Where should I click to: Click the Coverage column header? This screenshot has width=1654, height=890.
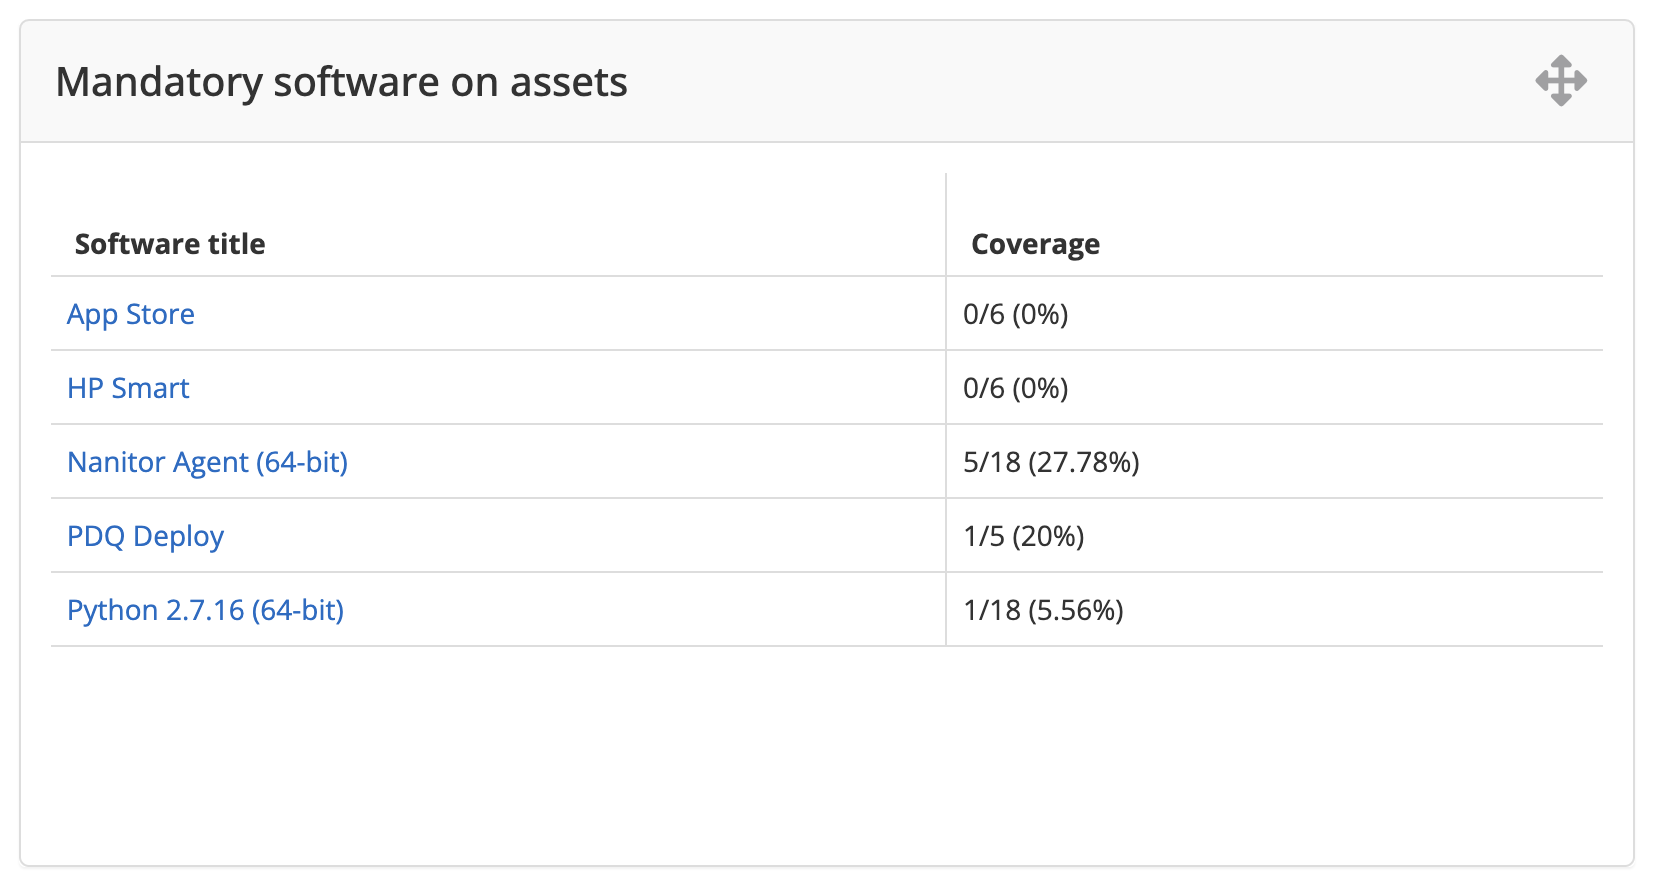coord(1035,244)
